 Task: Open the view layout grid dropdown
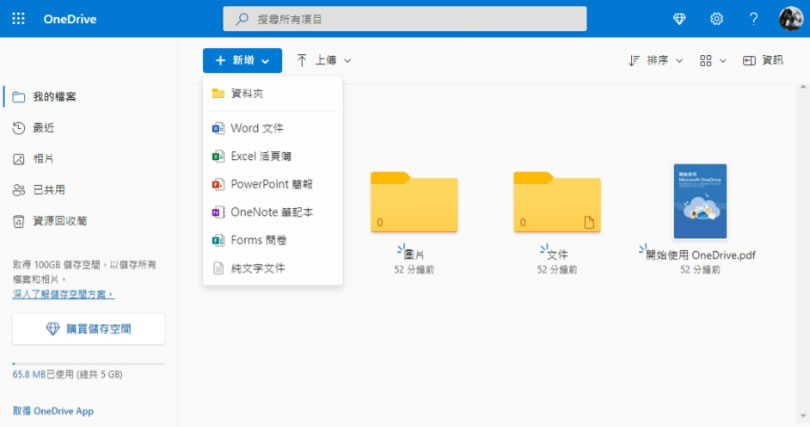point(713,61)
